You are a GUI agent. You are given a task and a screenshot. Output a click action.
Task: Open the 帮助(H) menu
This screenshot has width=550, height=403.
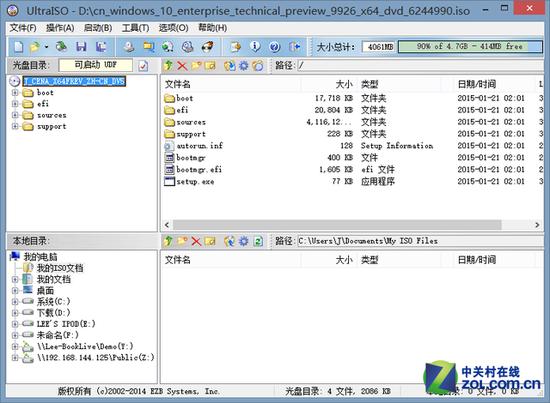click(213, 28)
